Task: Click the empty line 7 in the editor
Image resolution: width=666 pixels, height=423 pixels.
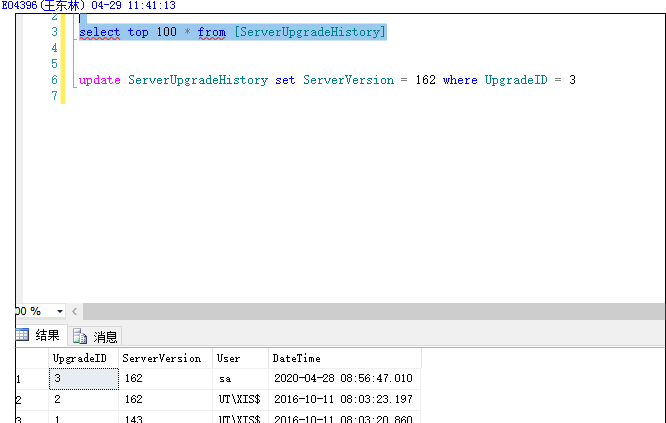Action: [x=300, y=96]
